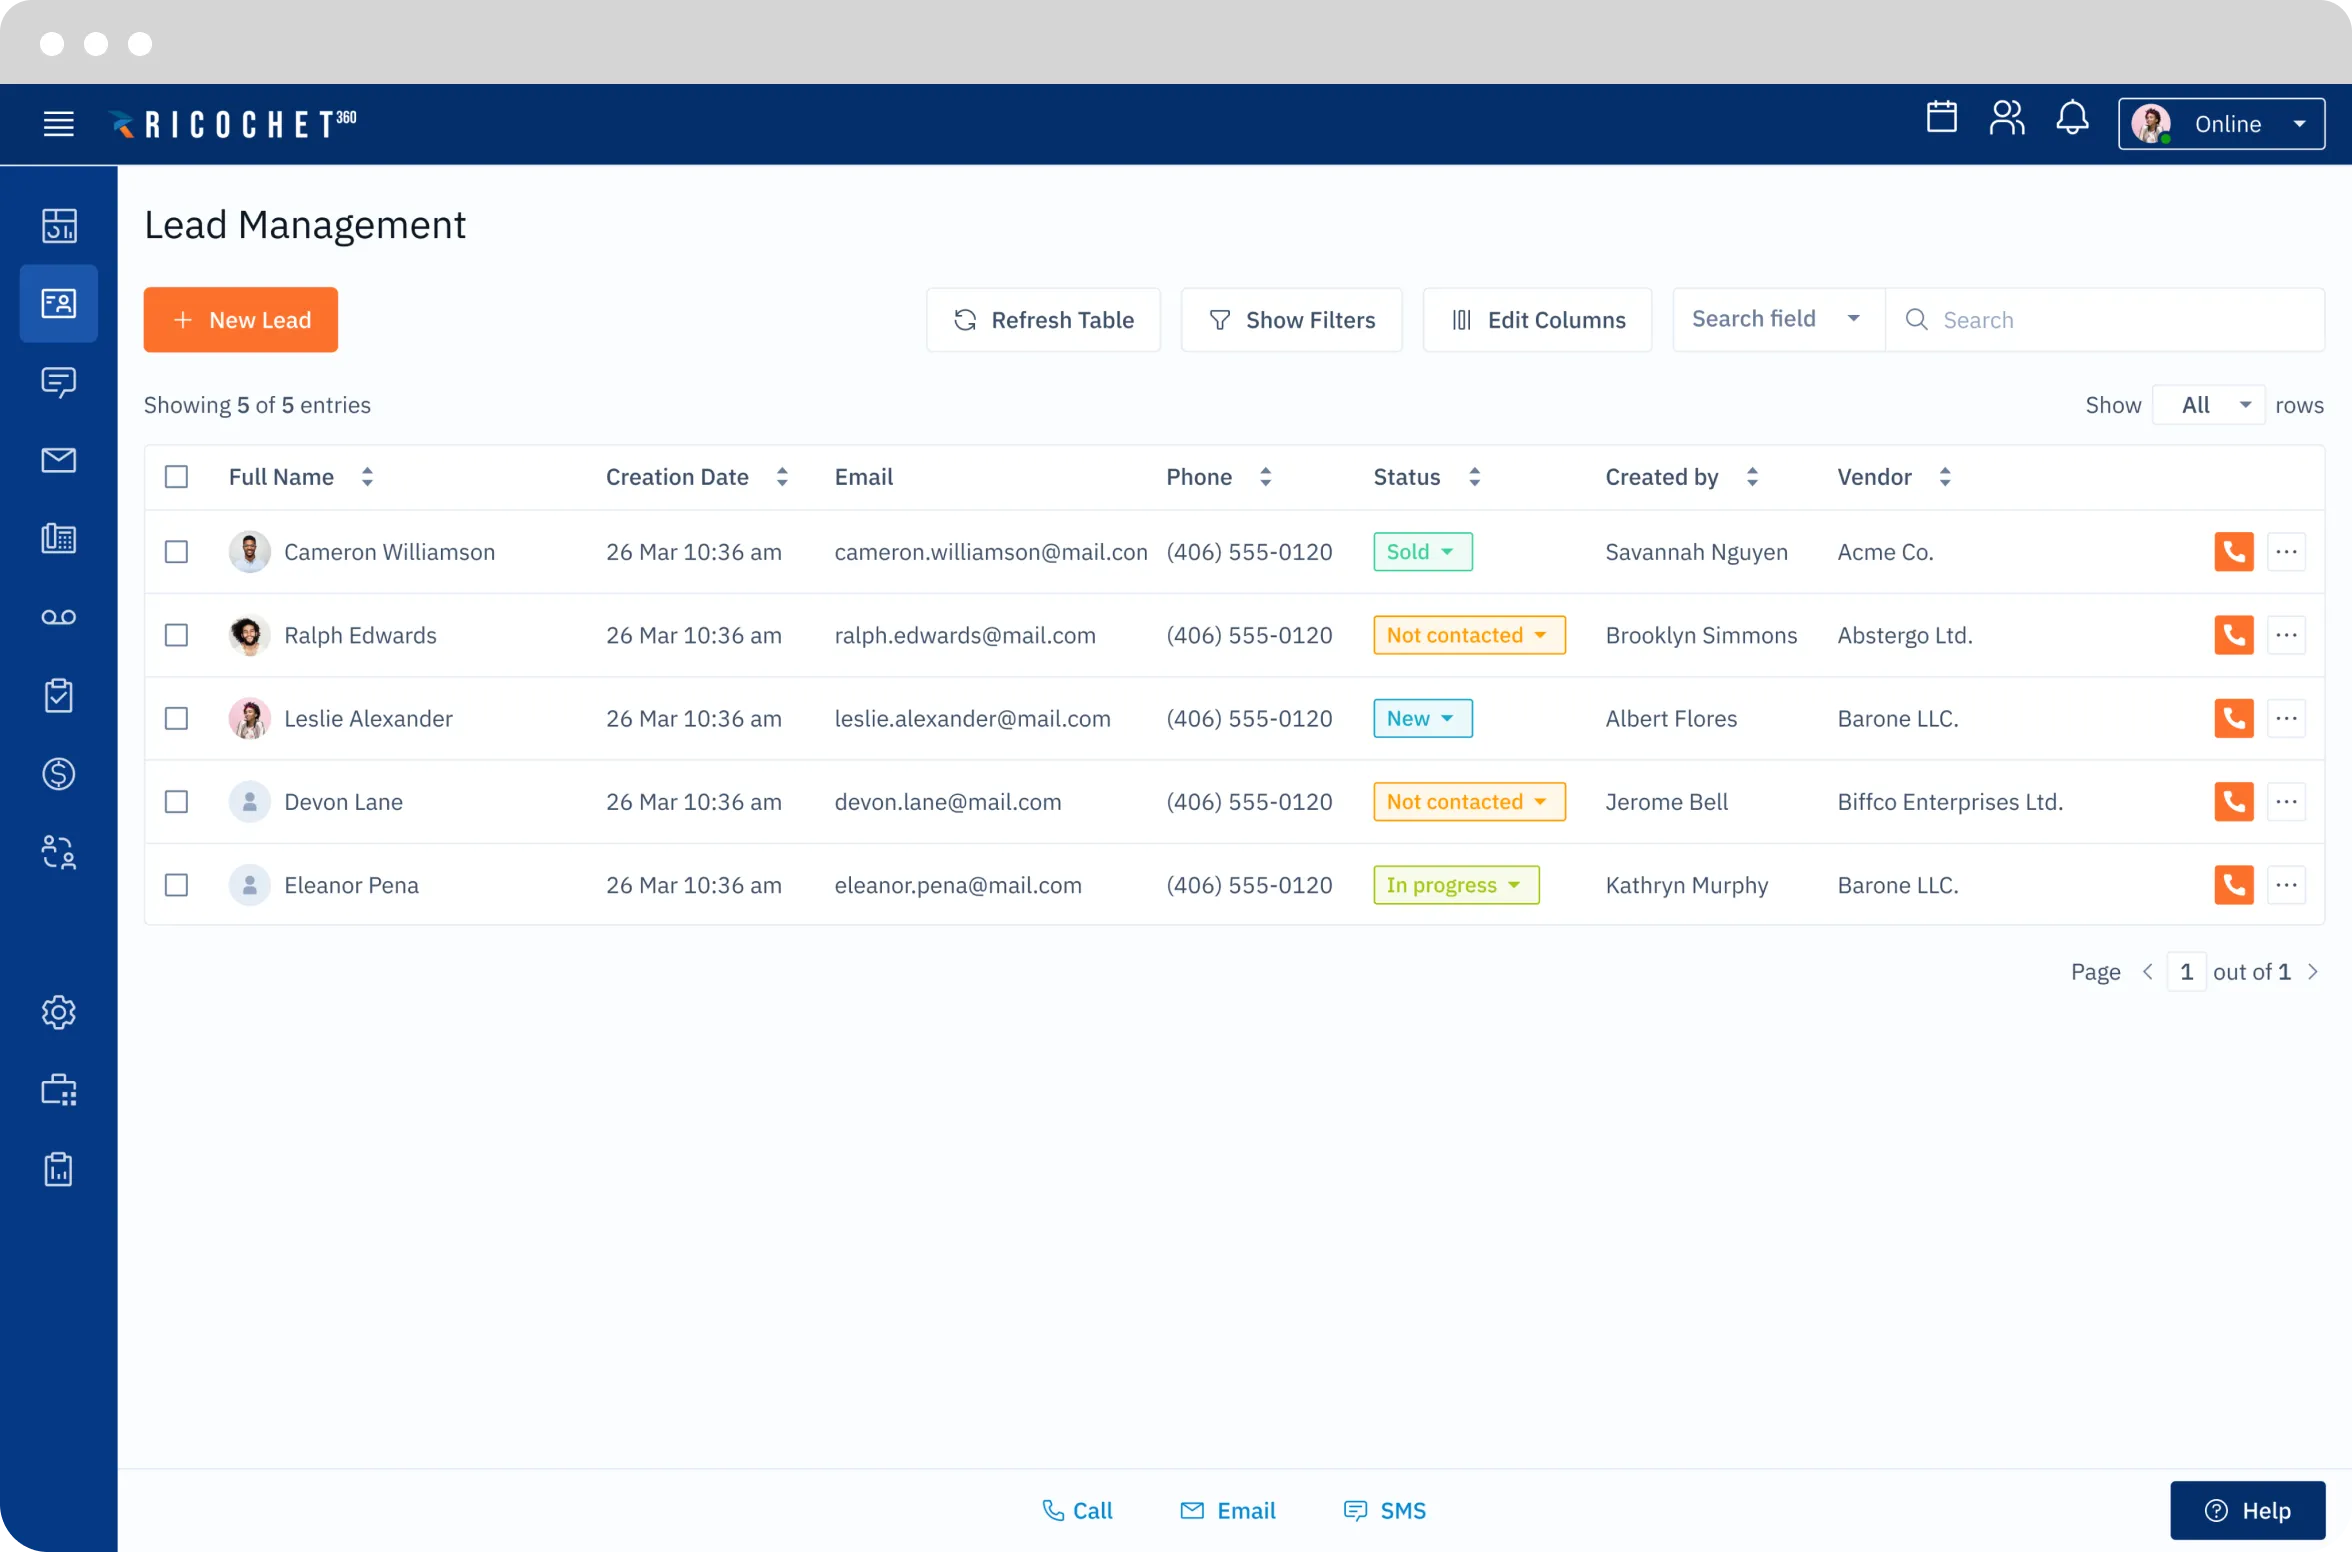Open more options for Leslie Alexander

2286,718
